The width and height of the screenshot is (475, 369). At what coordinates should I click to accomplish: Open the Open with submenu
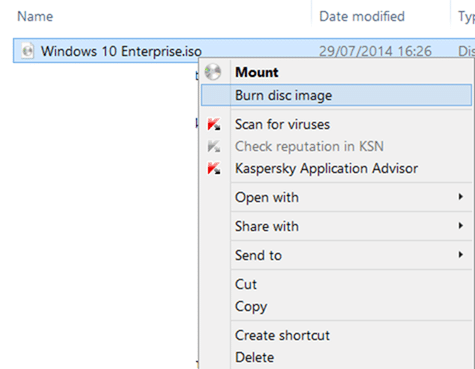point(336,197)
